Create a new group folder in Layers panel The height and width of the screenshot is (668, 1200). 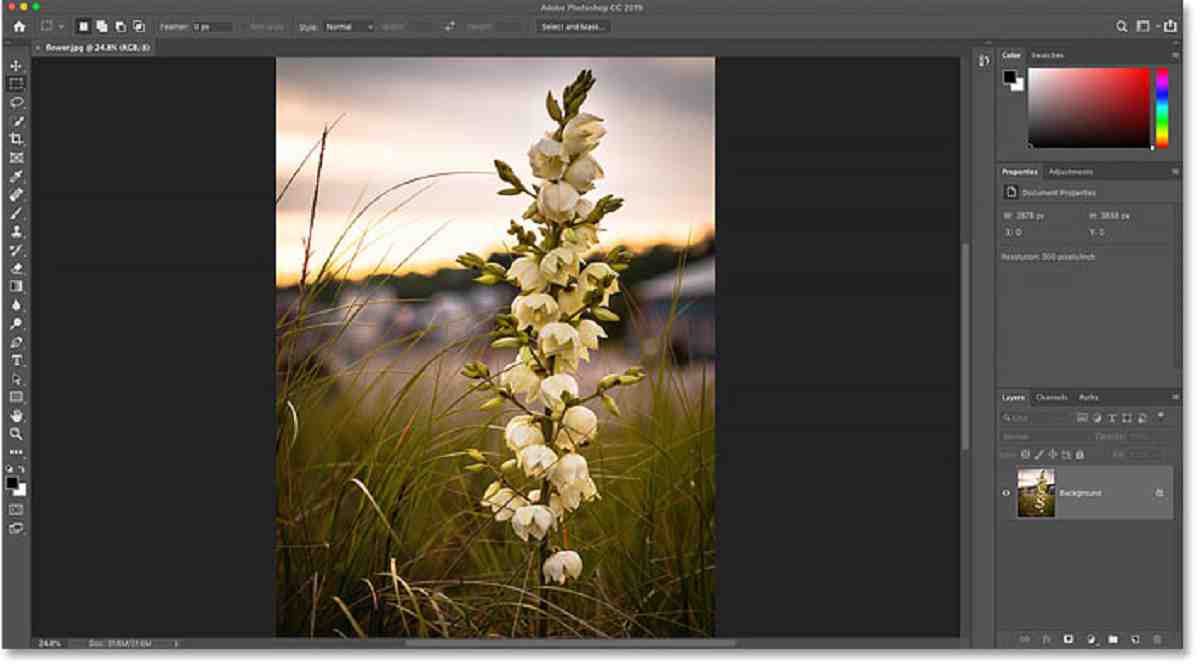pos(1113,638)
